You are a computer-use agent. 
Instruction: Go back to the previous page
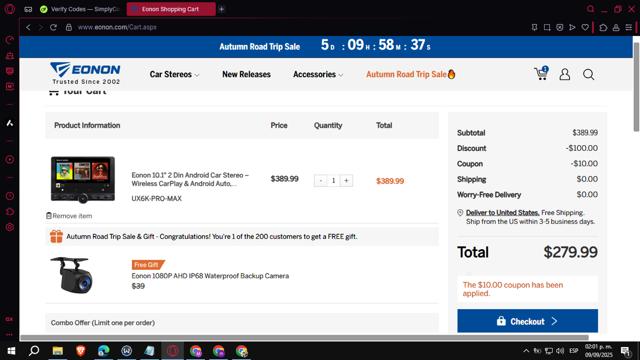(x=28, y=27)
